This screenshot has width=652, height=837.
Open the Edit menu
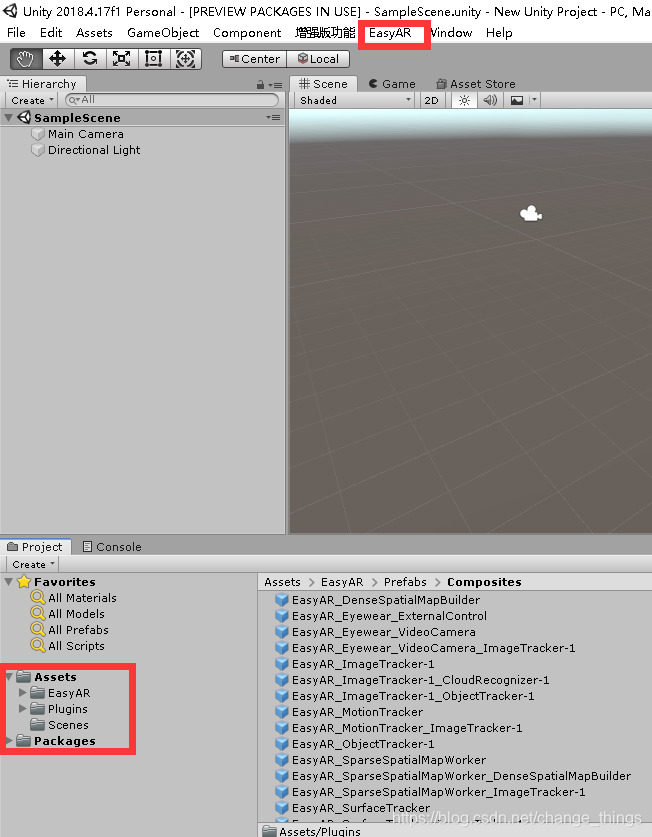[51, 33]
